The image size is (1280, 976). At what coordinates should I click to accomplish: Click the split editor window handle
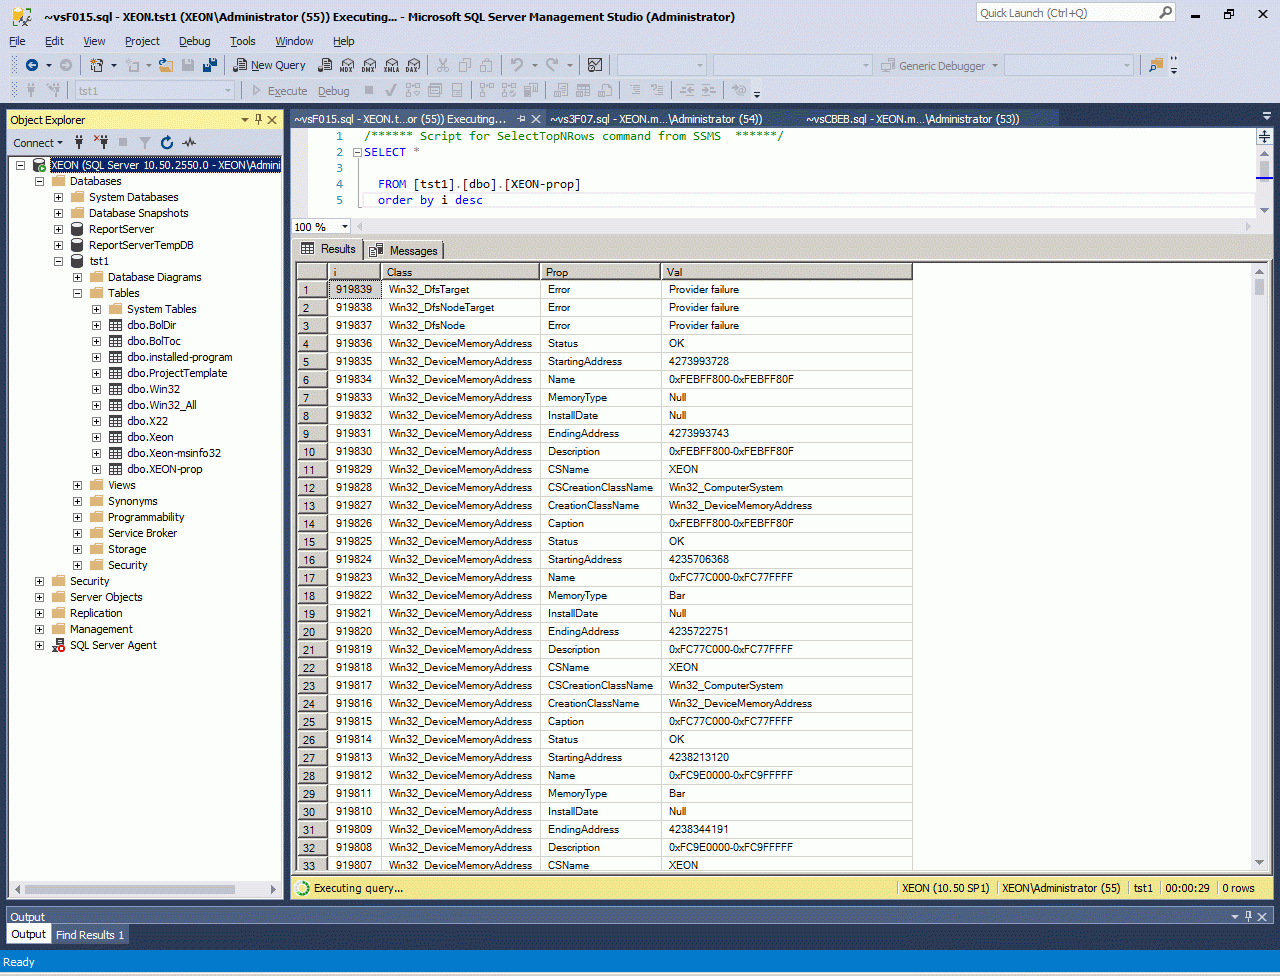pos(1264,135)
